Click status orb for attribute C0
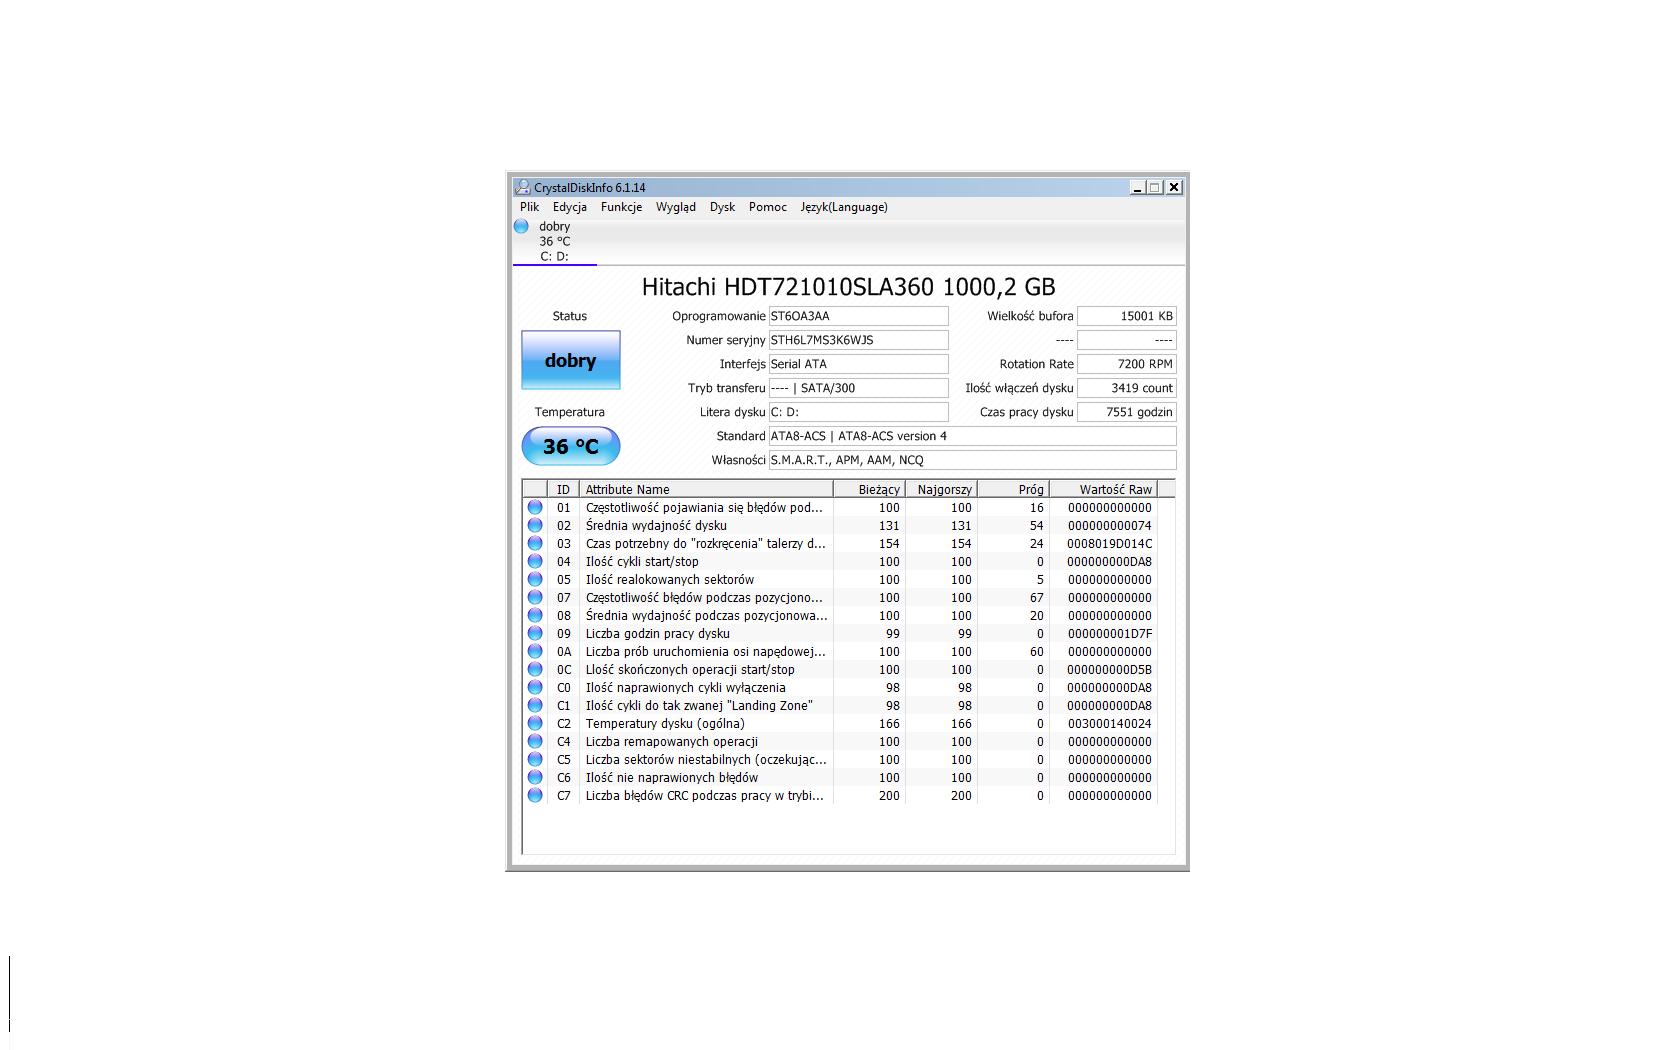1680x1050 pixels. point(535,688)
